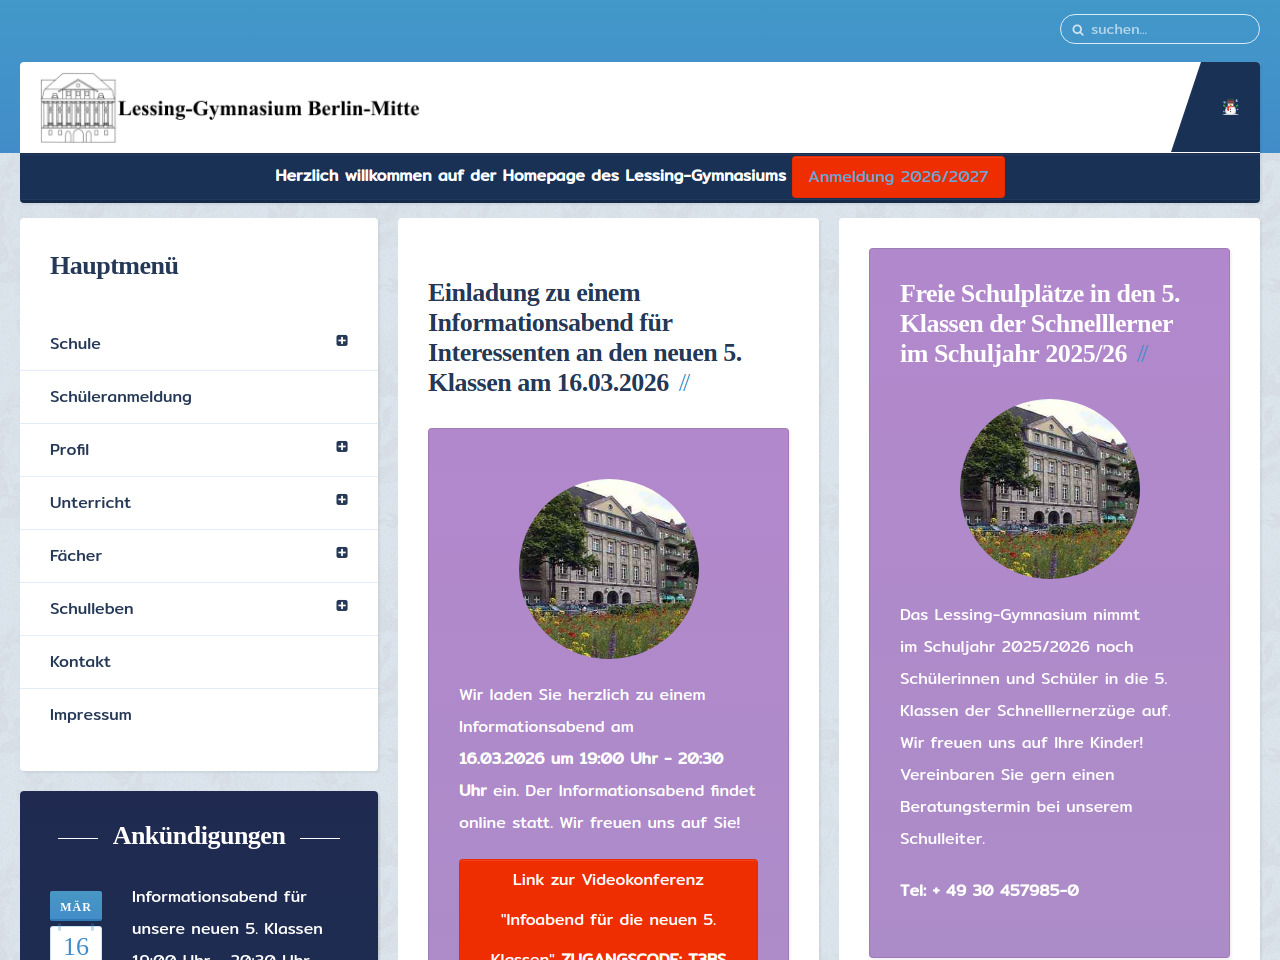
Task: Open the Einladung zum Informationsabend article heading
Action: [585, 338]
